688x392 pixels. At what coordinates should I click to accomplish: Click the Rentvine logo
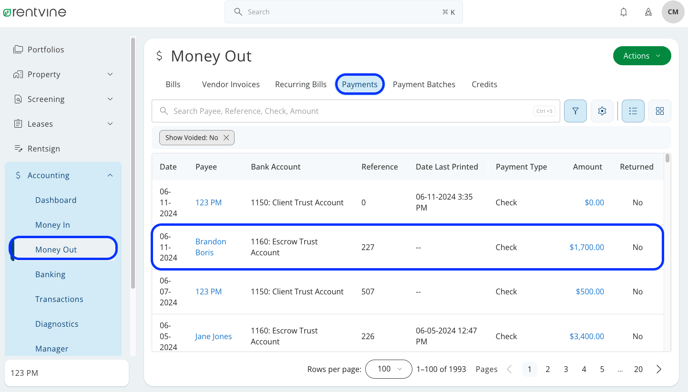[34, 12]
